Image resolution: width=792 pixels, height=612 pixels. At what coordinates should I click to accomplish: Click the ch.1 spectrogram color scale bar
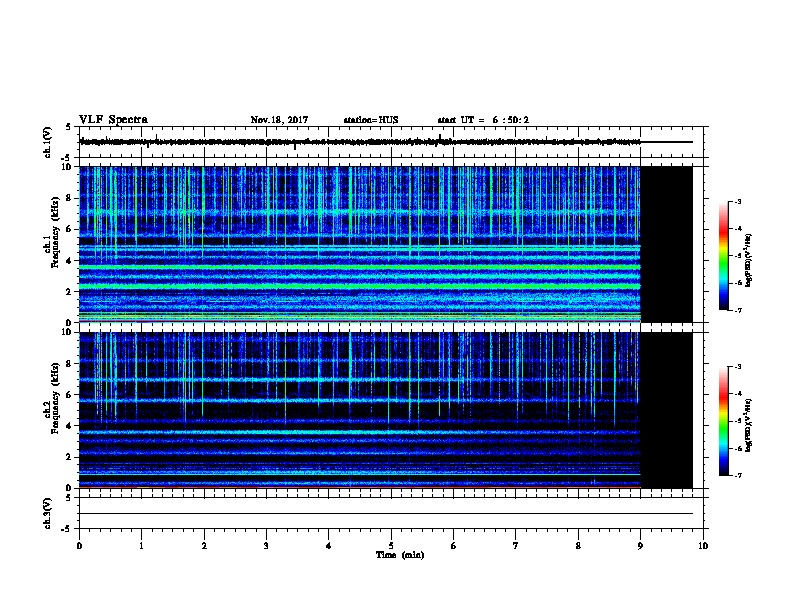coord(724,256)
